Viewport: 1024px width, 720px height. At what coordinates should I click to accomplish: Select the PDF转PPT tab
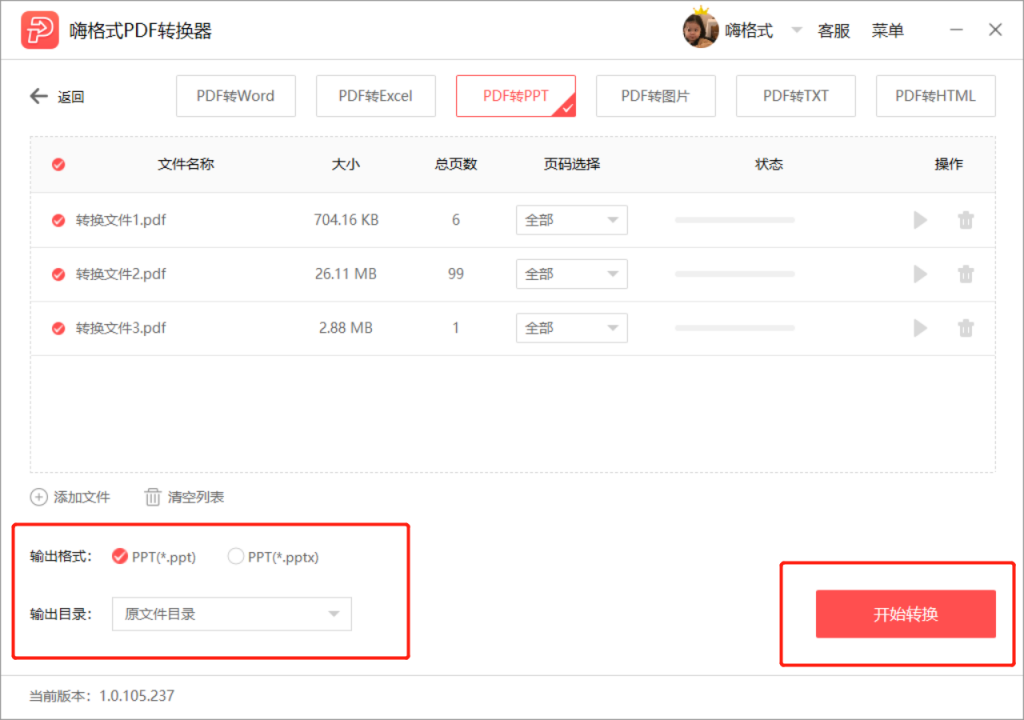pyautogui.click(x=516, y=96)
